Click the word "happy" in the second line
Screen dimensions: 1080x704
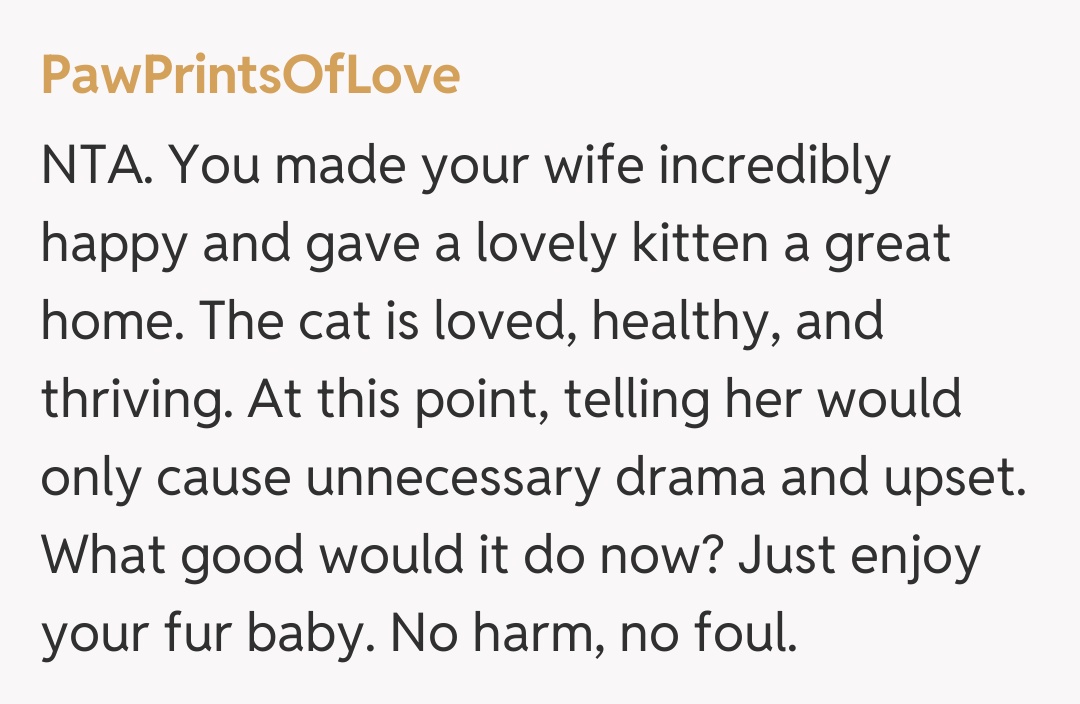click(113, 244)
